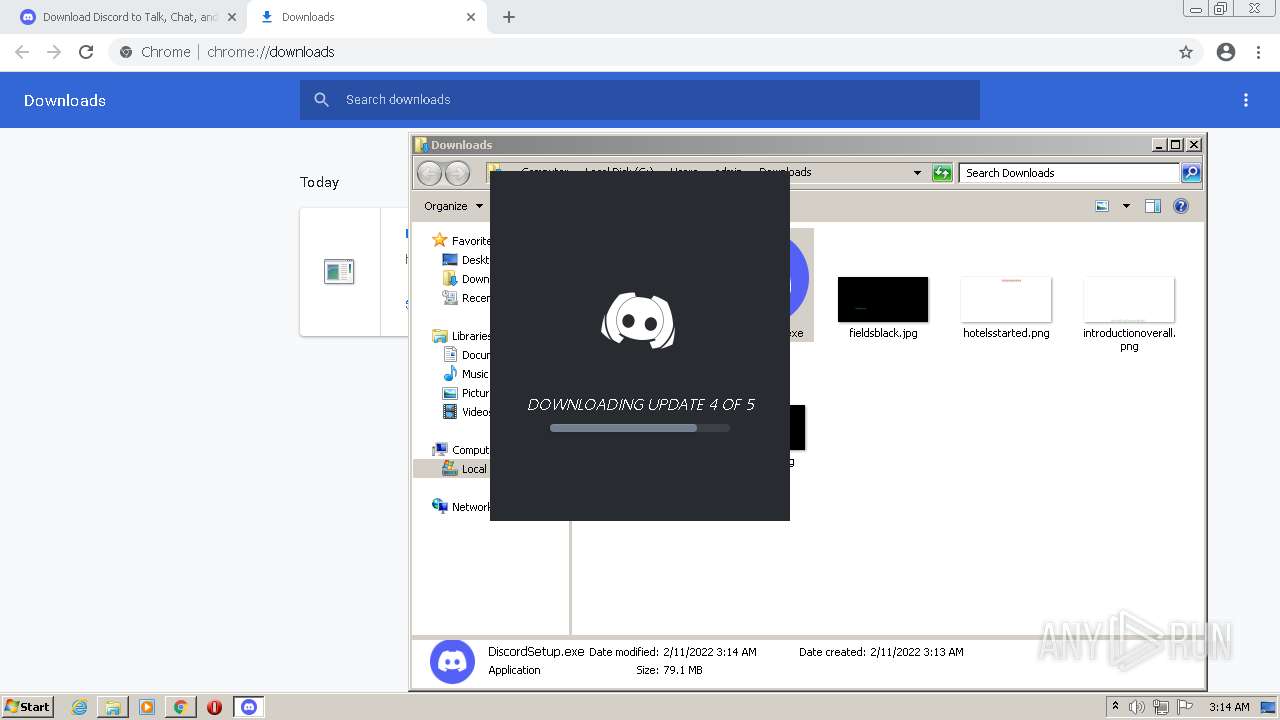Viewport: 1280px width, 720px height.
Task: Select the introductionoverall.png file thumbnail
Action: [1129, 300]
